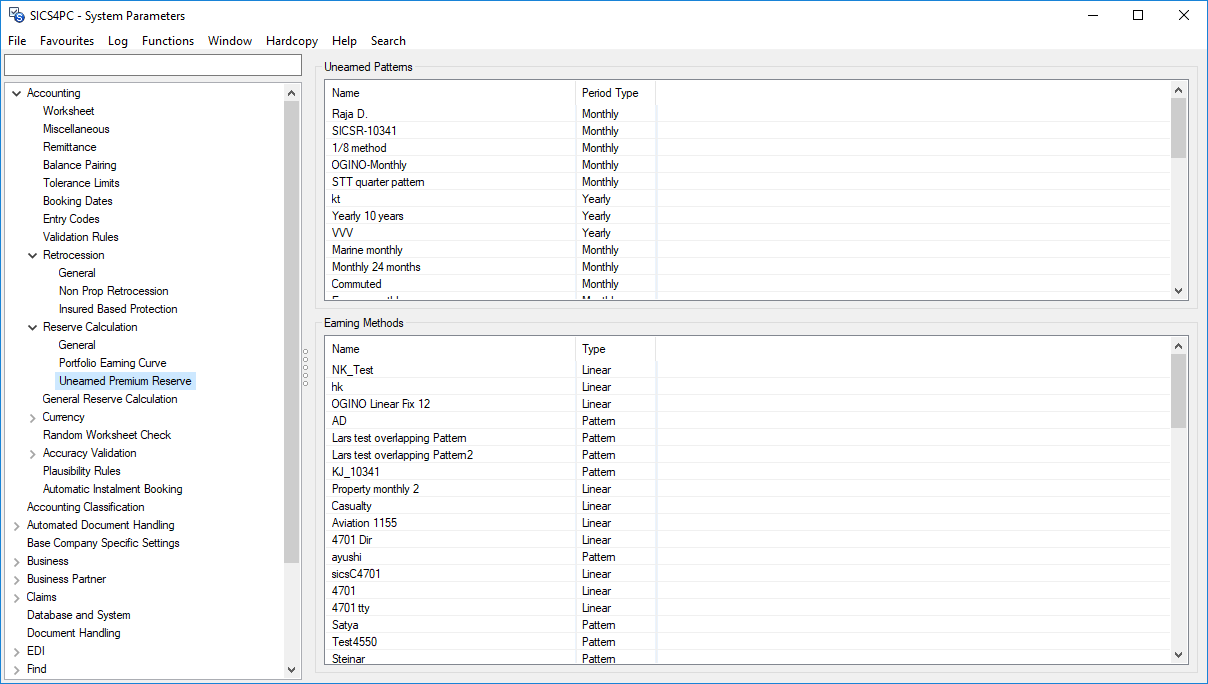1208x684 pixels.
Task: Open Database and System parameters
Action: pyautogui.click(x=78, y=614)
